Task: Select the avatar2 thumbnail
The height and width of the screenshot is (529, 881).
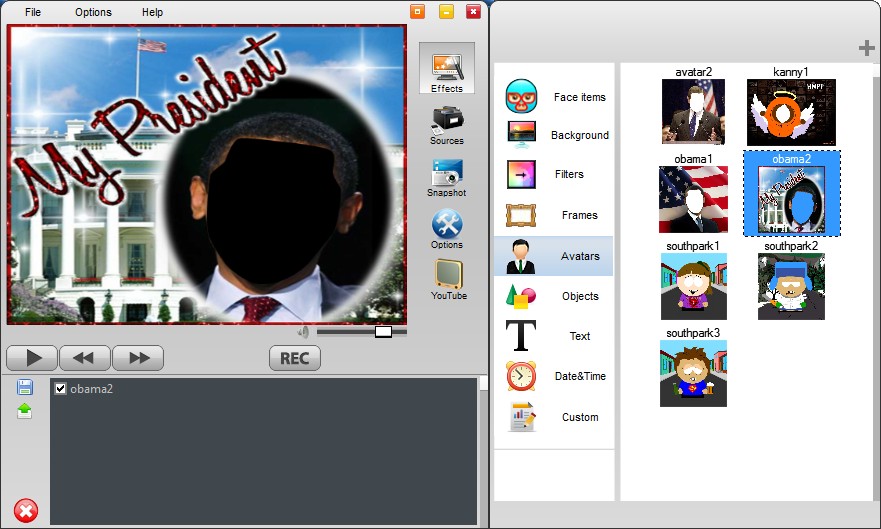Action: pyautogui.click(x=693, y=111)
